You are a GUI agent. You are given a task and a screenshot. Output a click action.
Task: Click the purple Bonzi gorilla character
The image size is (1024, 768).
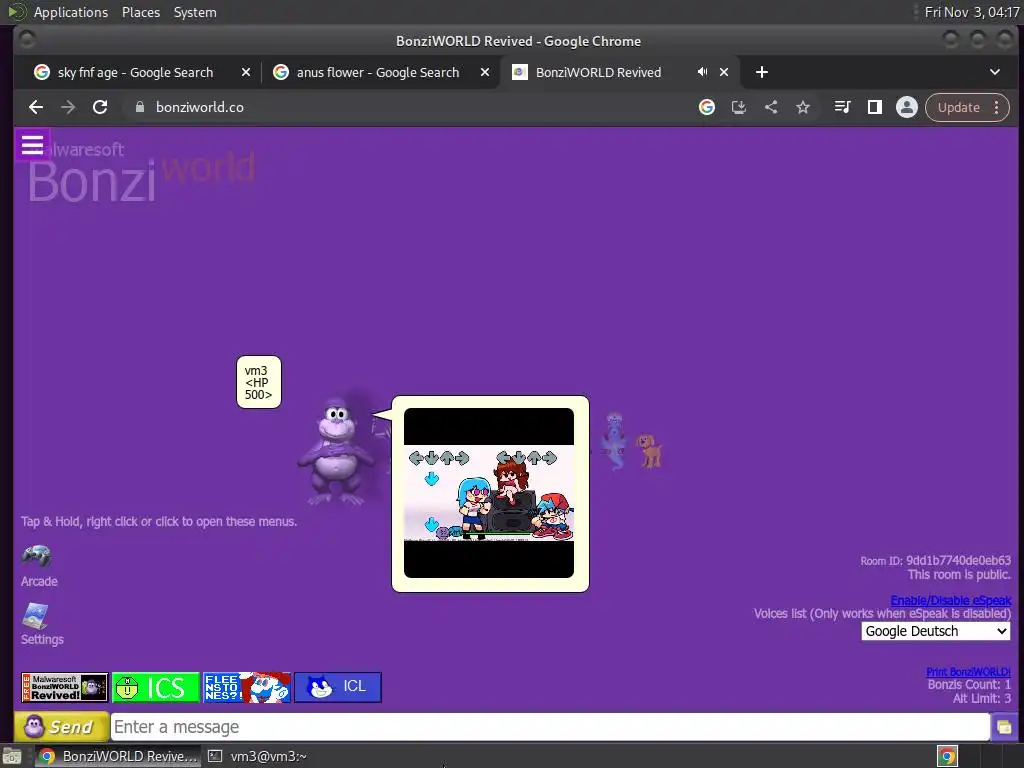(x=337, y=453)
